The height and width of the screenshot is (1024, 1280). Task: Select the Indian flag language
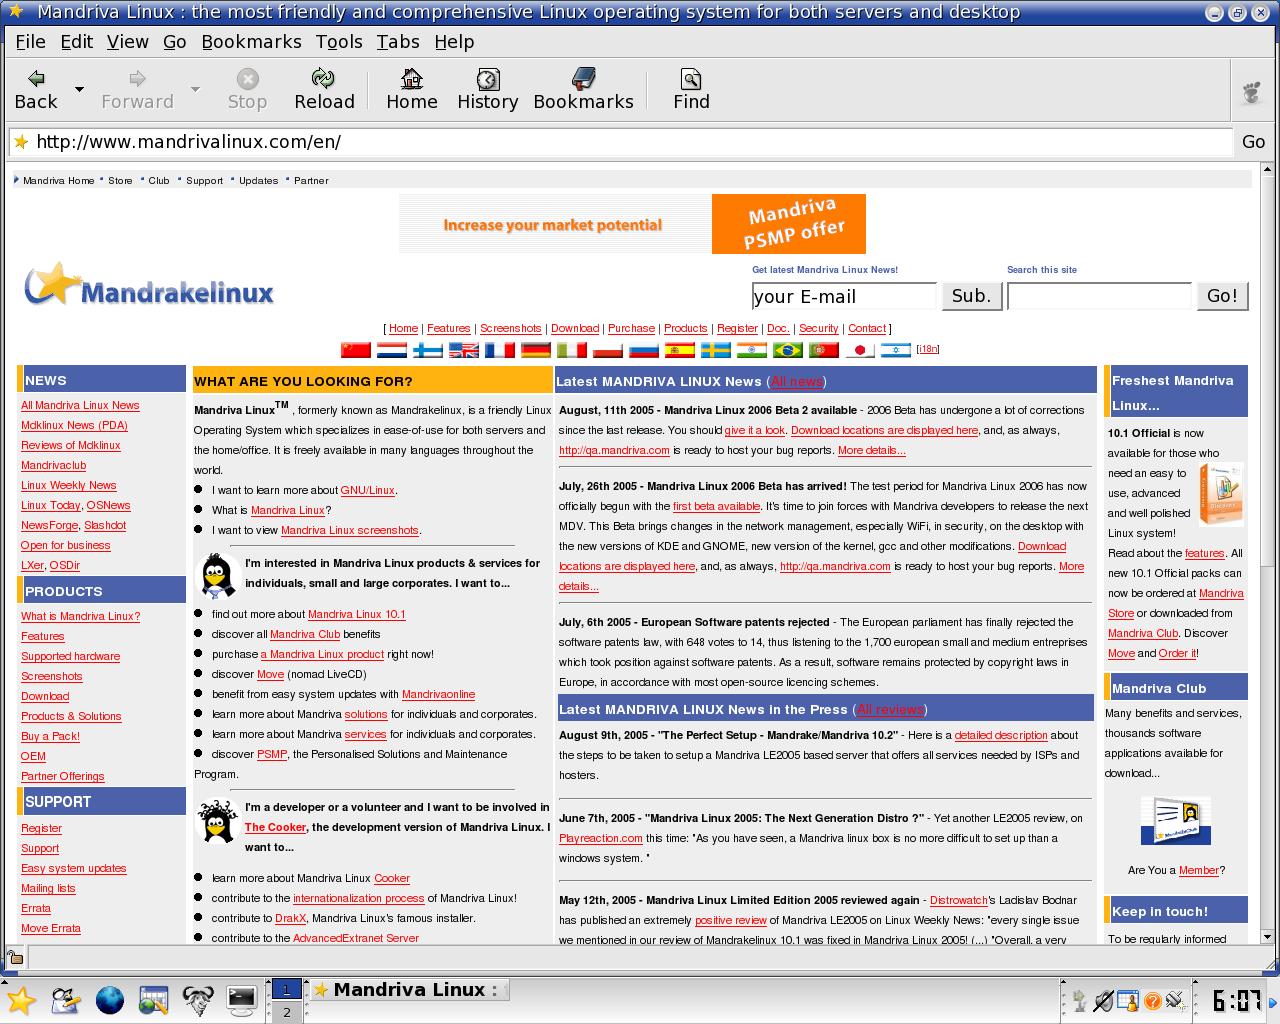coord(752,350)
